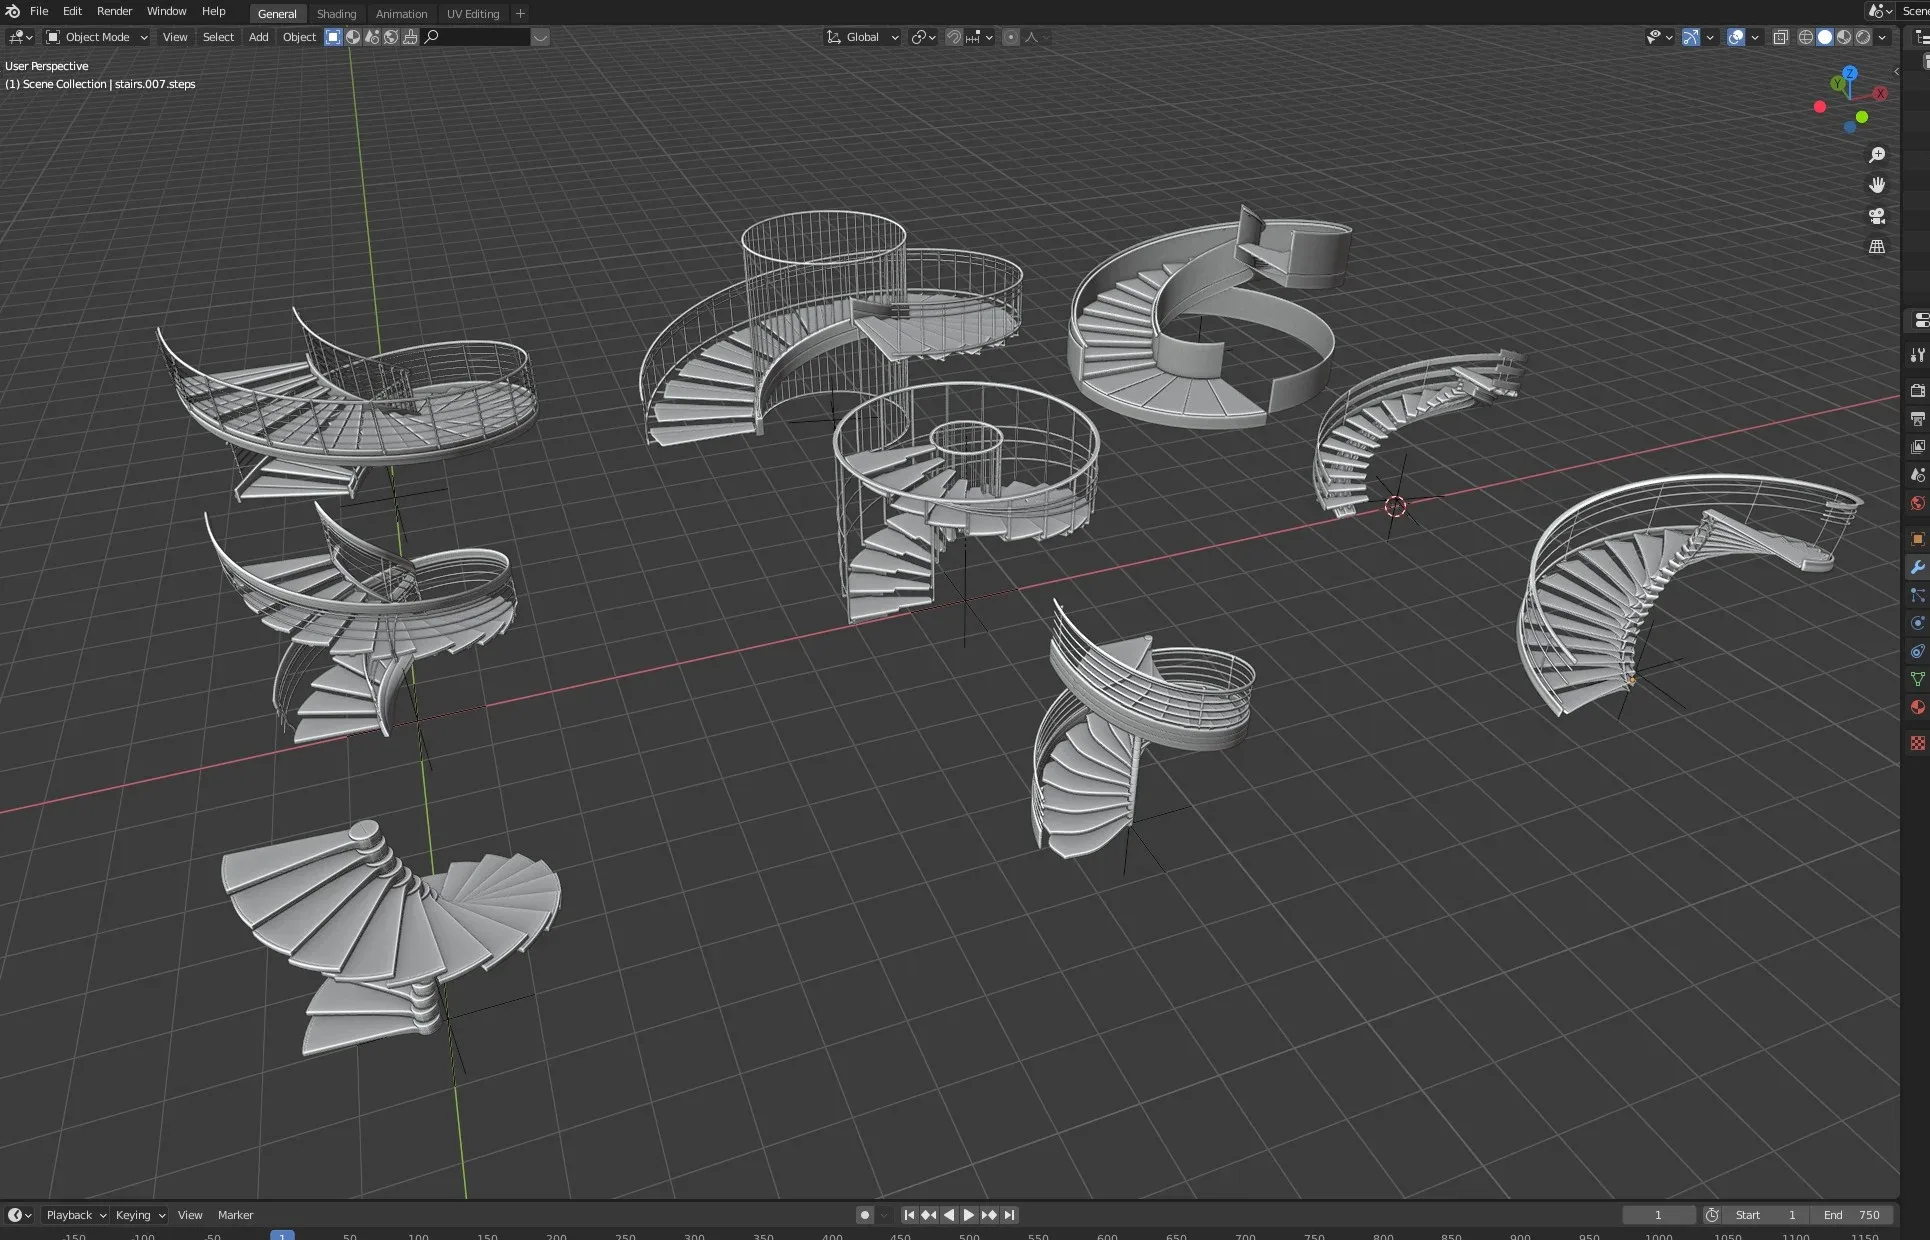
Task: Open the Physics Properties tab
Action: tap(1917, 623)
